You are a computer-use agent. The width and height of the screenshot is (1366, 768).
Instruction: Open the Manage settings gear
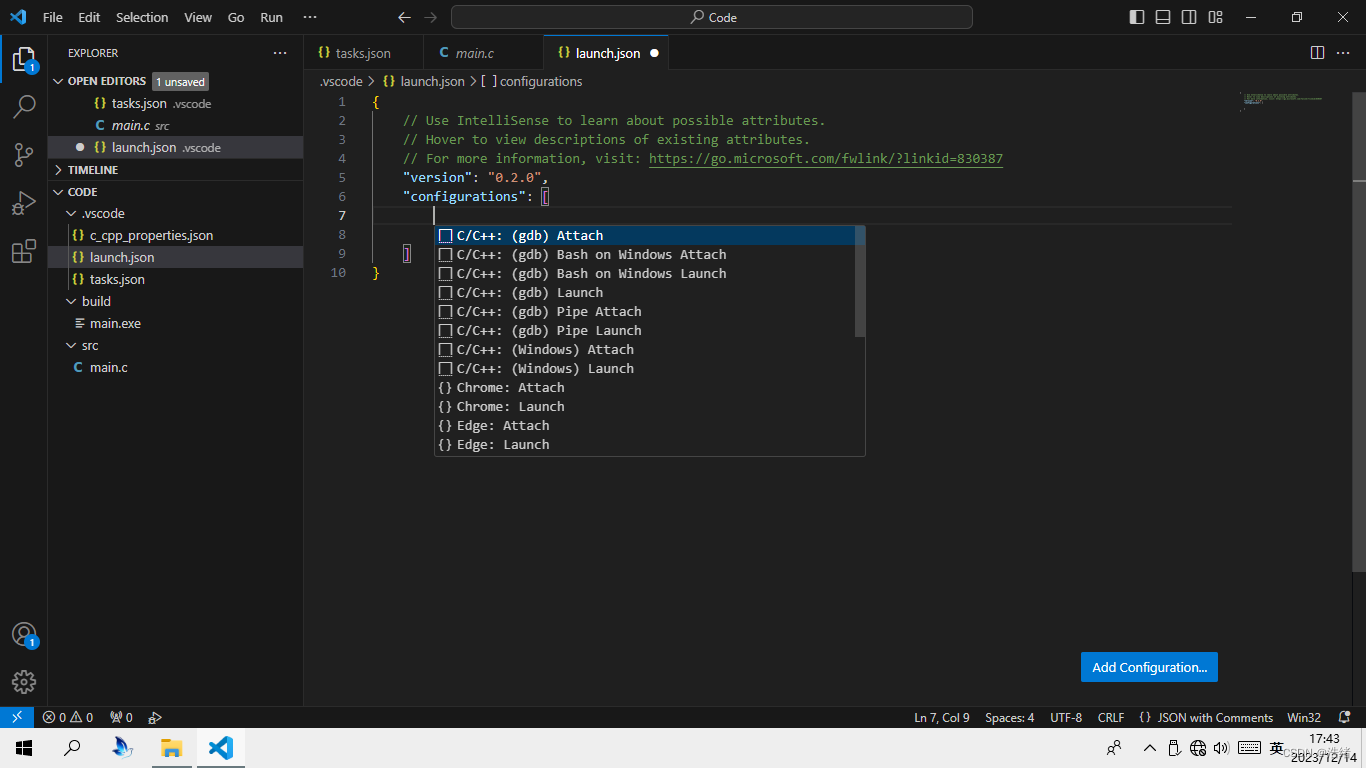(x=24, y=682)
